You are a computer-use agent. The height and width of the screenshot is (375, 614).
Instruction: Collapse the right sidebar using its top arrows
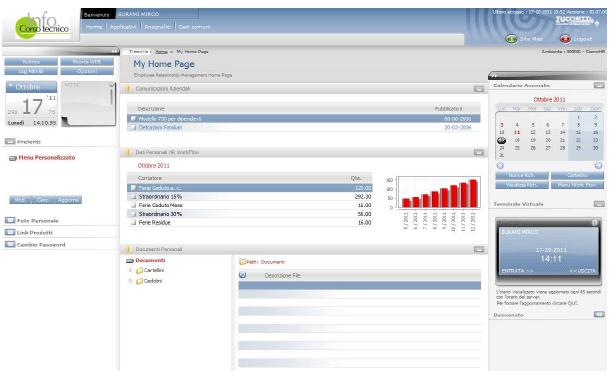[493, 75]
